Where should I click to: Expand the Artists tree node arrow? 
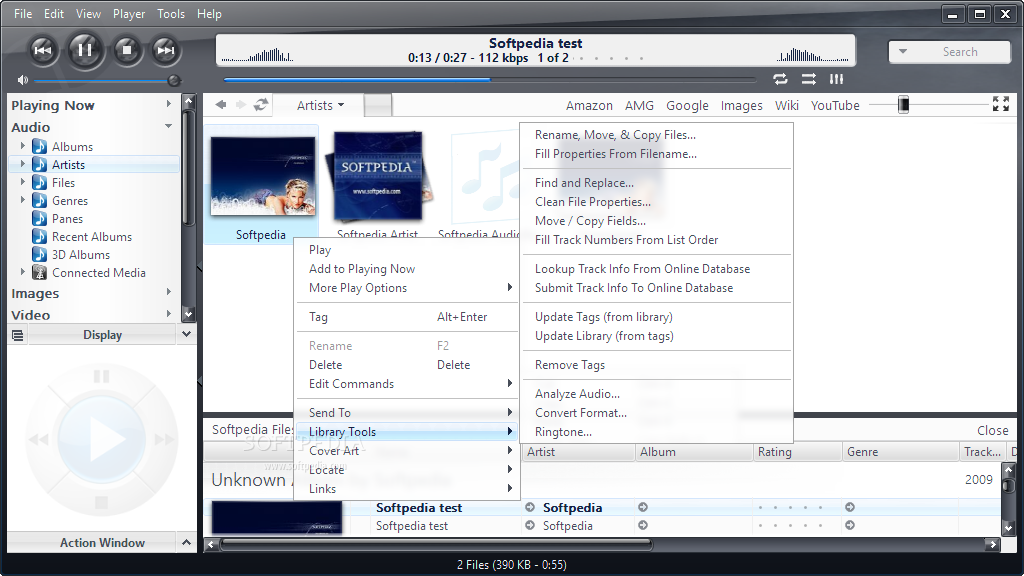pyautogui.click(x=23, y=164)
